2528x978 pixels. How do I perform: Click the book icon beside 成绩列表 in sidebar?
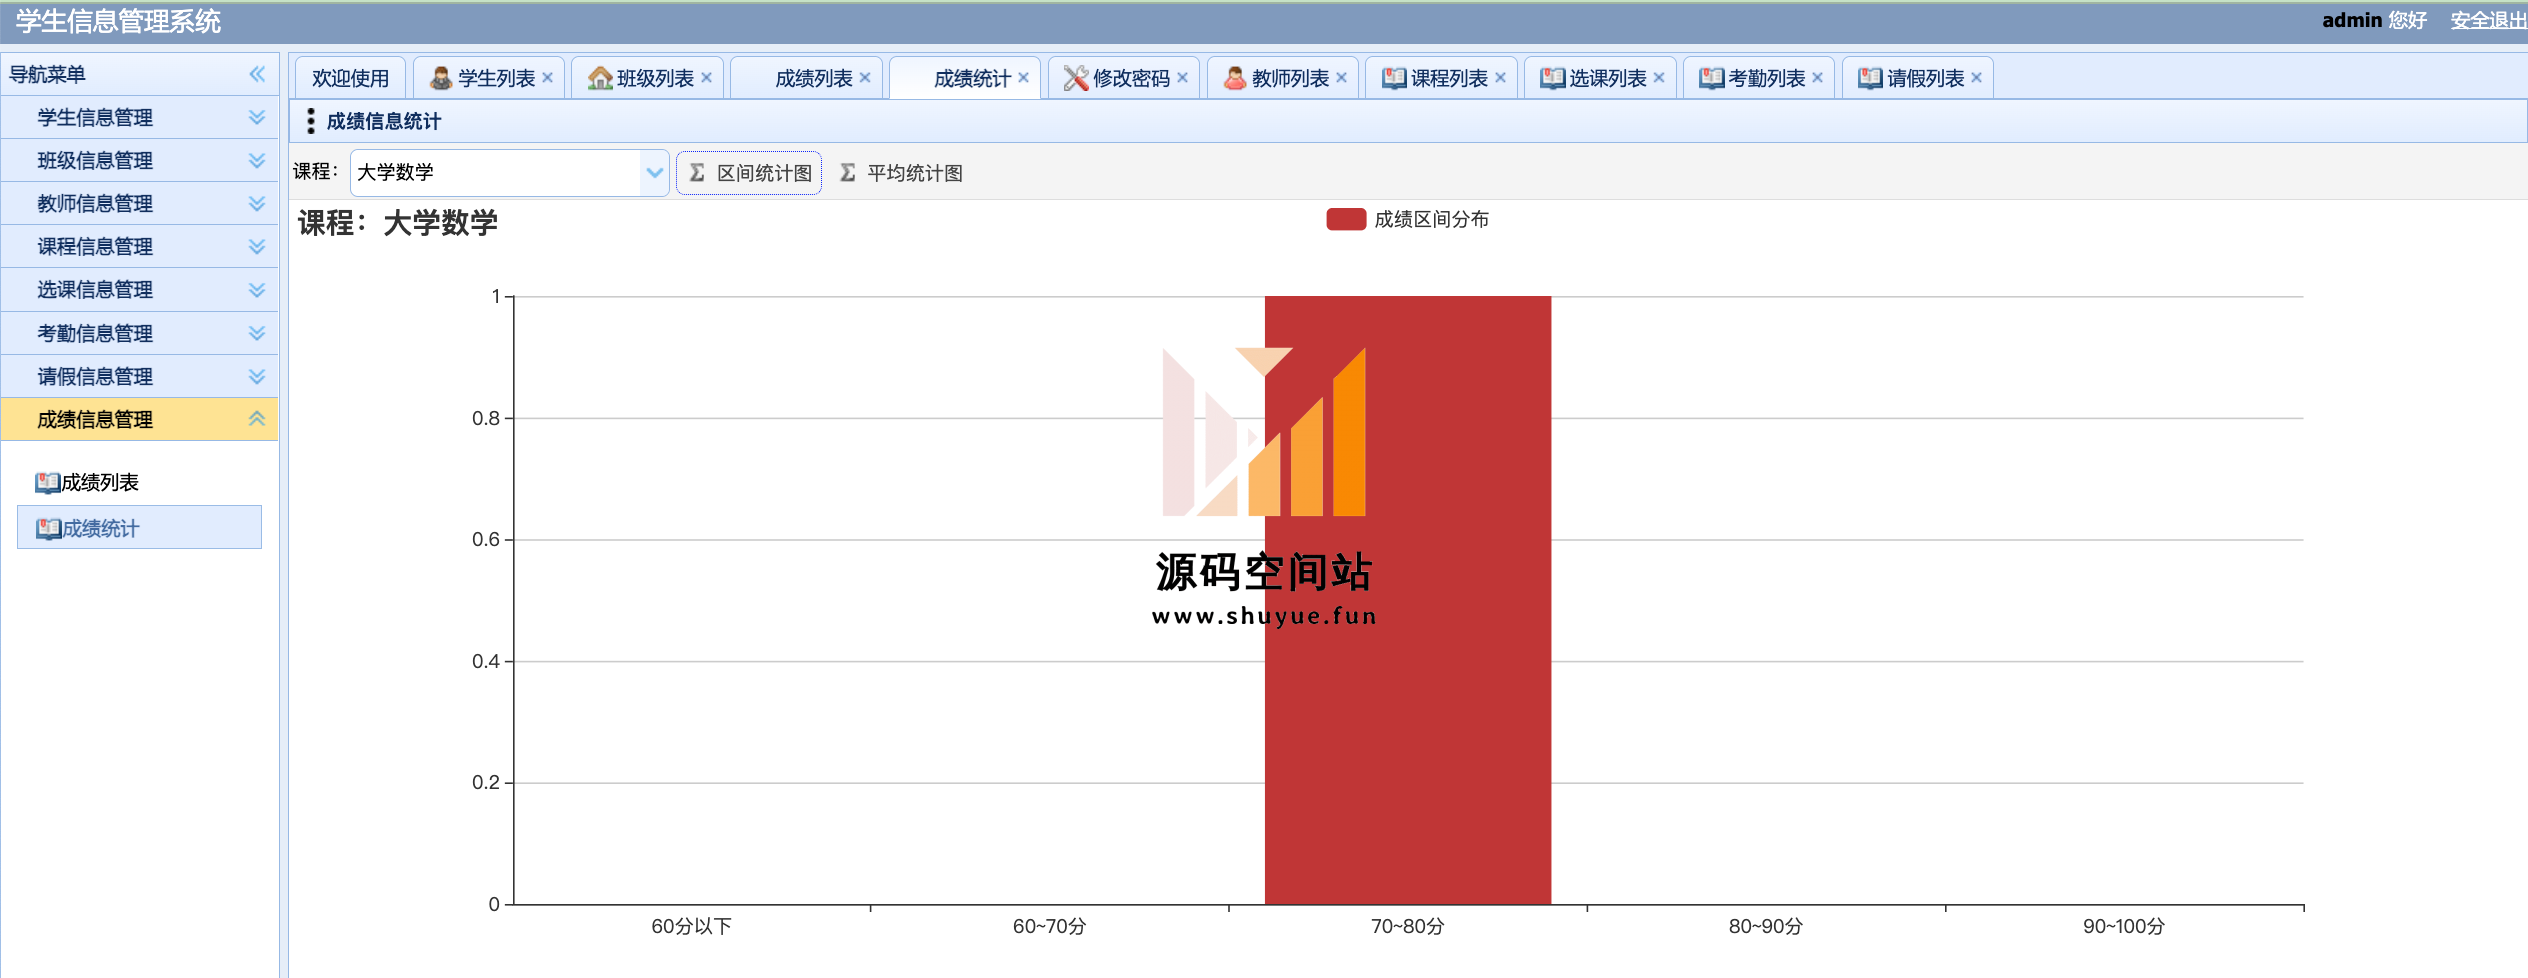click(47, 483)
